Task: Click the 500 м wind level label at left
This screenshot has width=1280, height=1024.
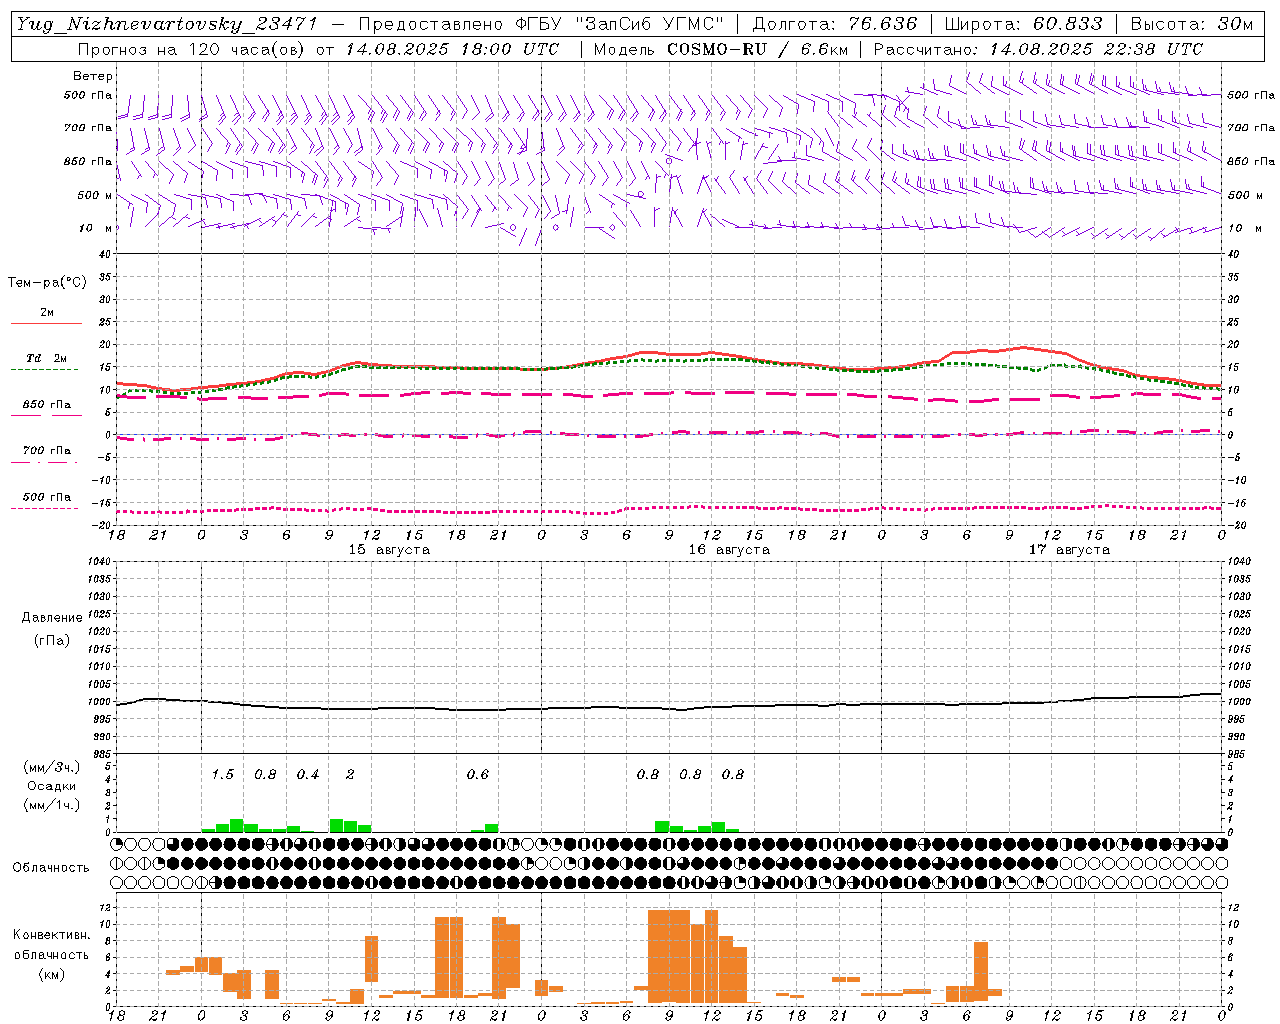Action: (95, 195)
